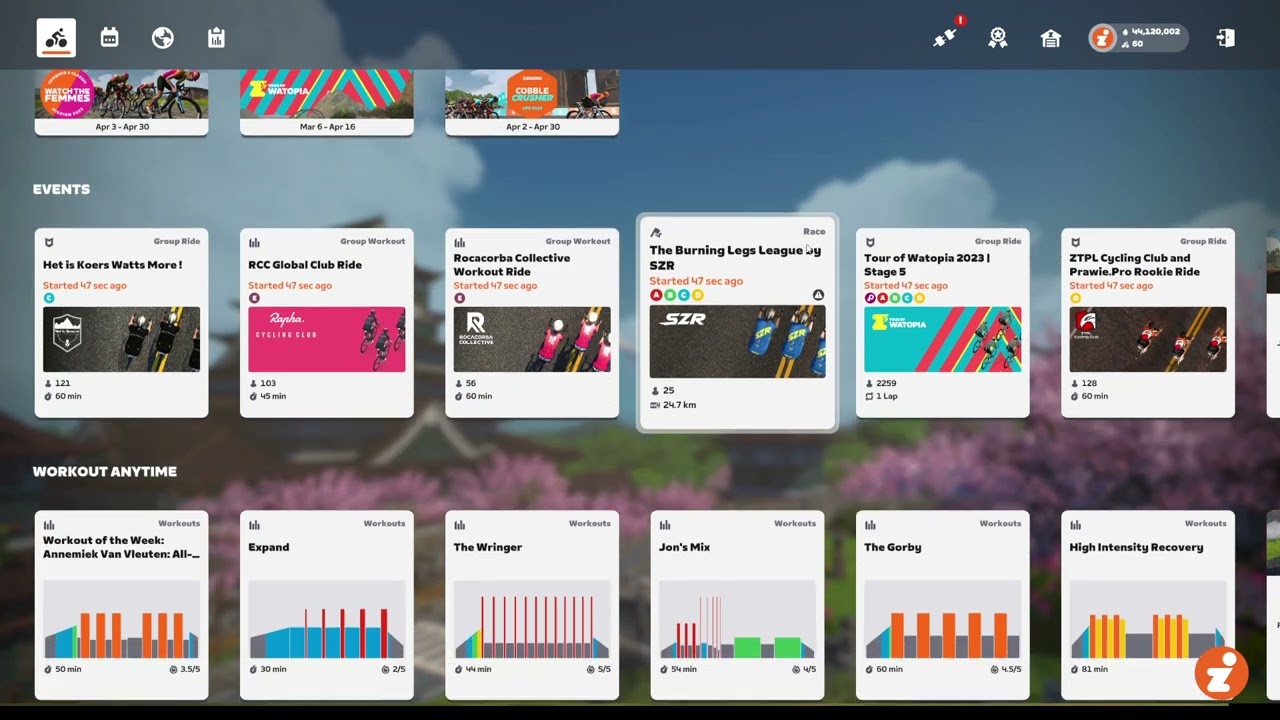Open the 'Expand' workout graph

pyautogui.click(x=327, y=619)
